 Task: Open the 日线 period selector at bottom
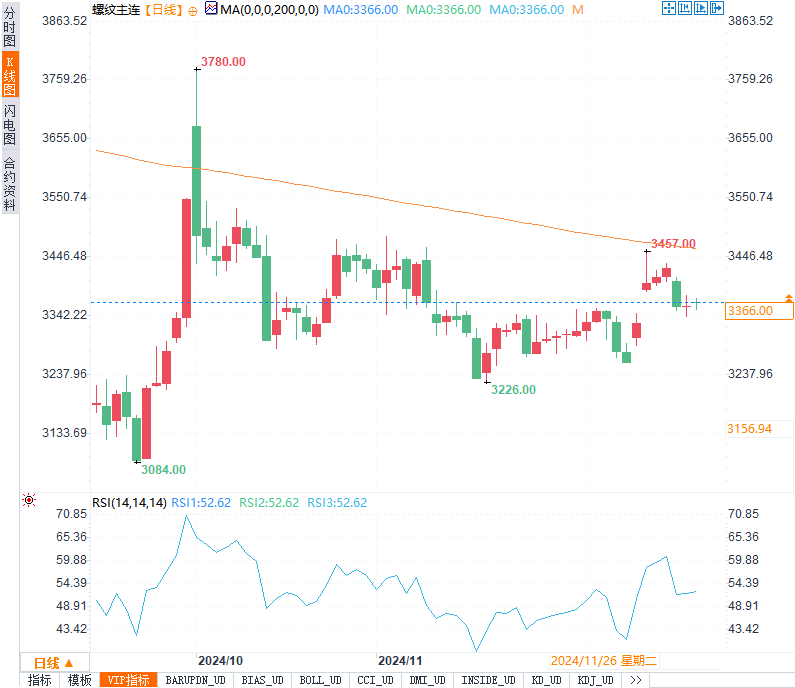point(54,663)
